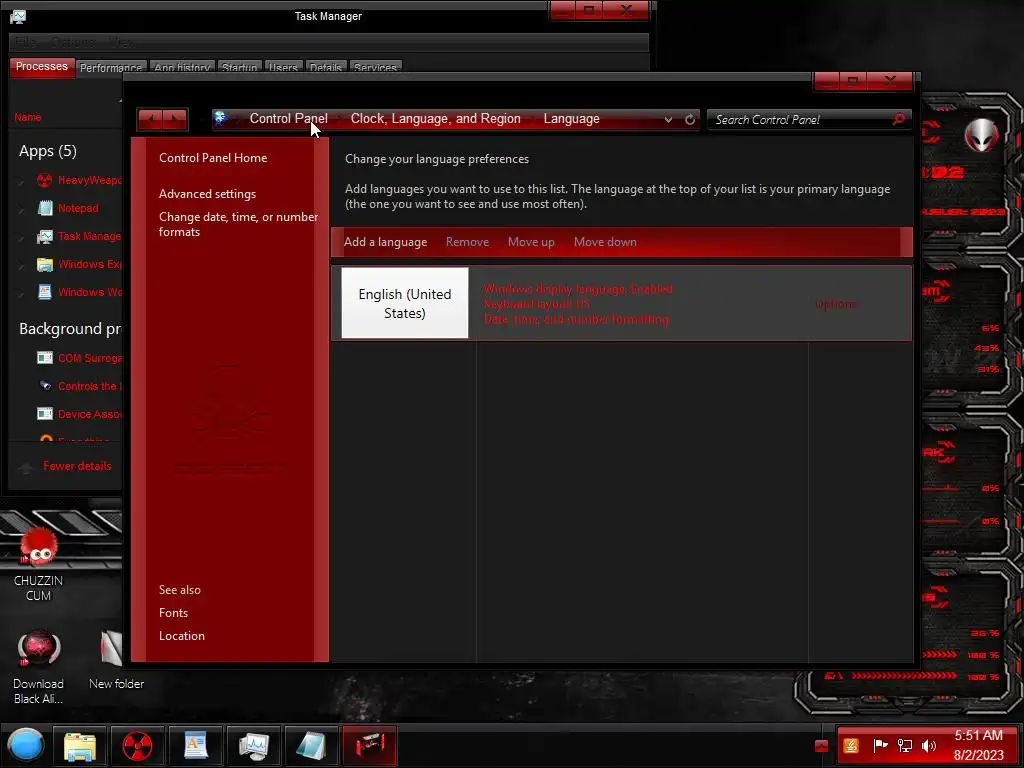Click the COM Surrogate process icon

[x=45, y=358]
